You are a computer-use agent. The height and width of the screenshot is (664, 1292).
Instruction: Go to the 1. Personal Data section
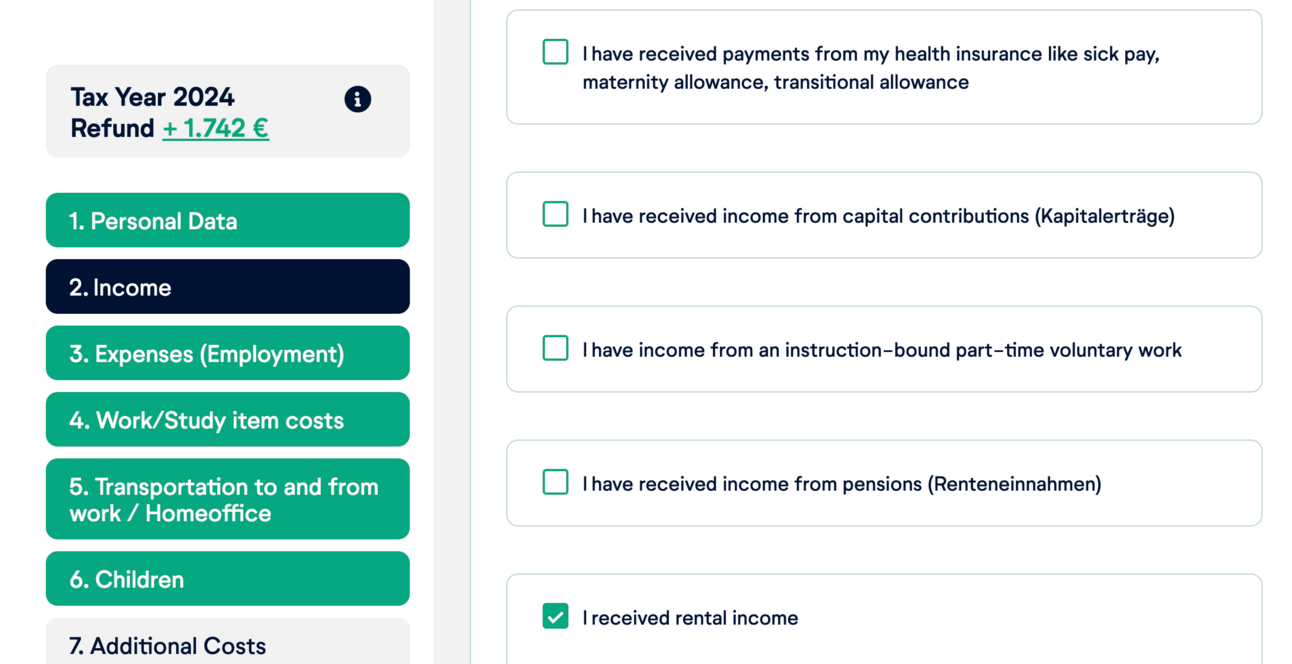[x=227, y=221]
